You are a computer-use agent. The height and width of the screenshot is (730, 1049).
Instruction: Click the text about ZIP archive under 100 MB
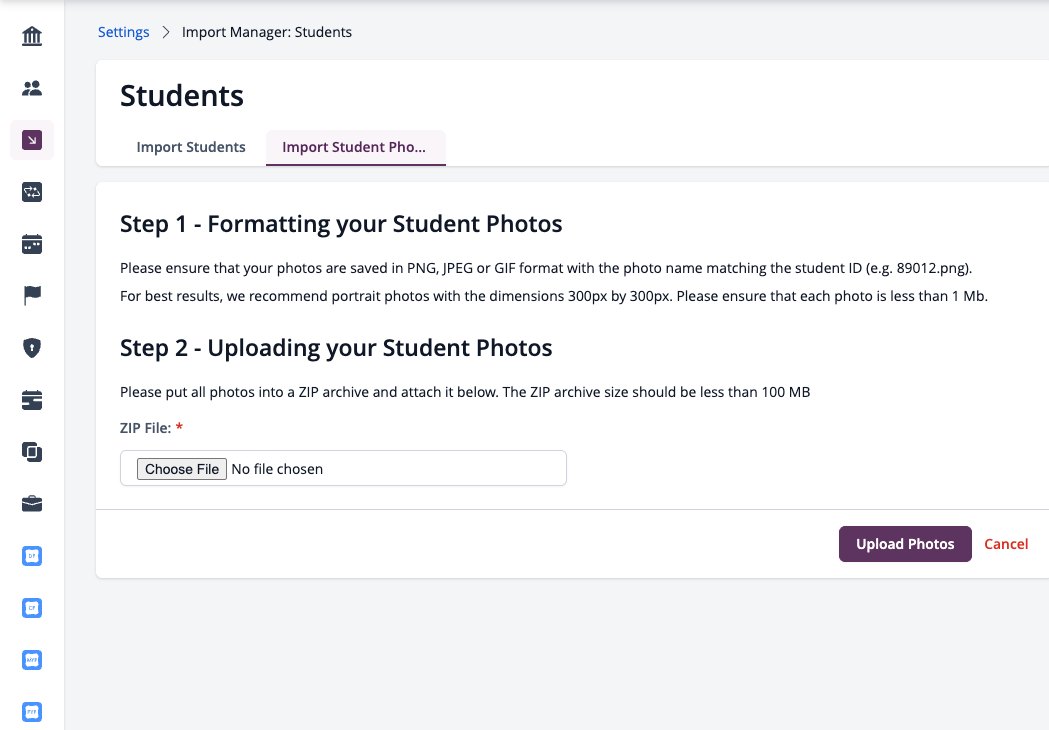coord(465,392)
